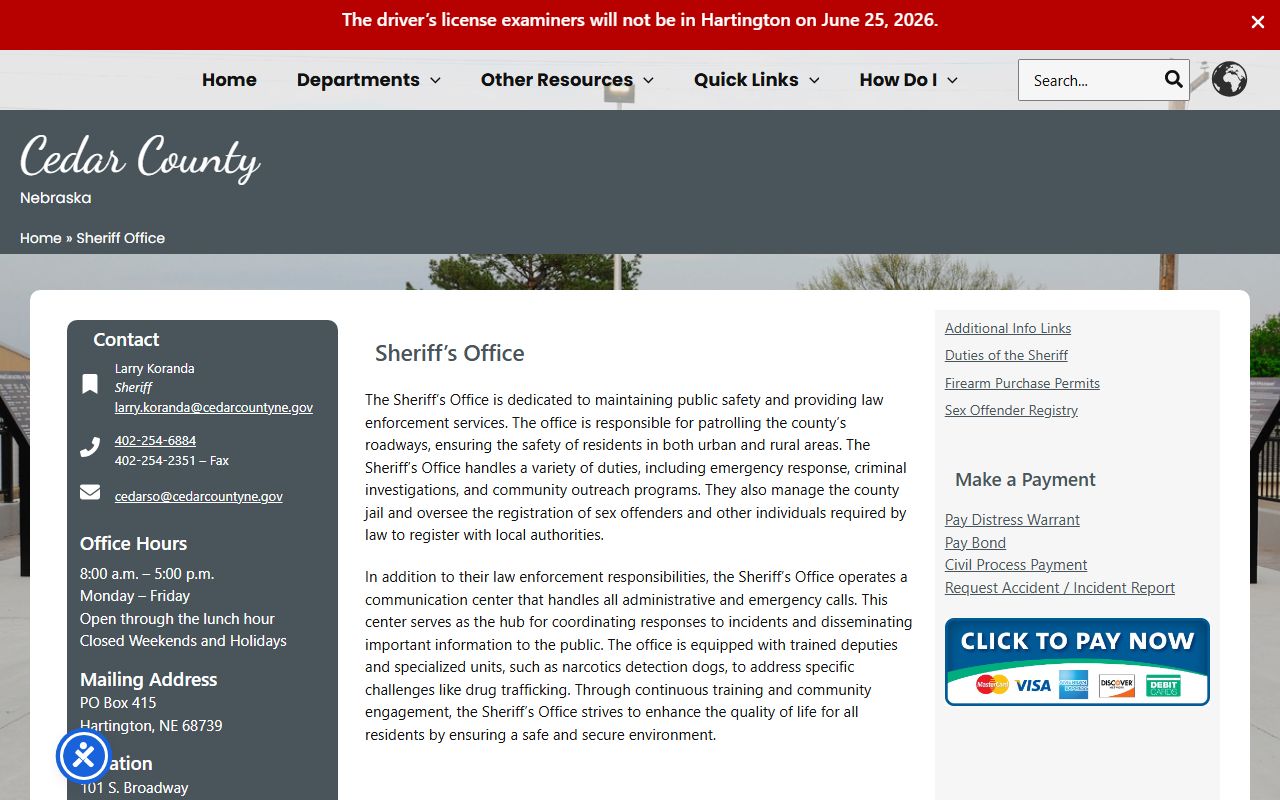The width and height of the screenshot is (1280, 800).
Task: Open Additional Info Links
Action: (1008, 328)
